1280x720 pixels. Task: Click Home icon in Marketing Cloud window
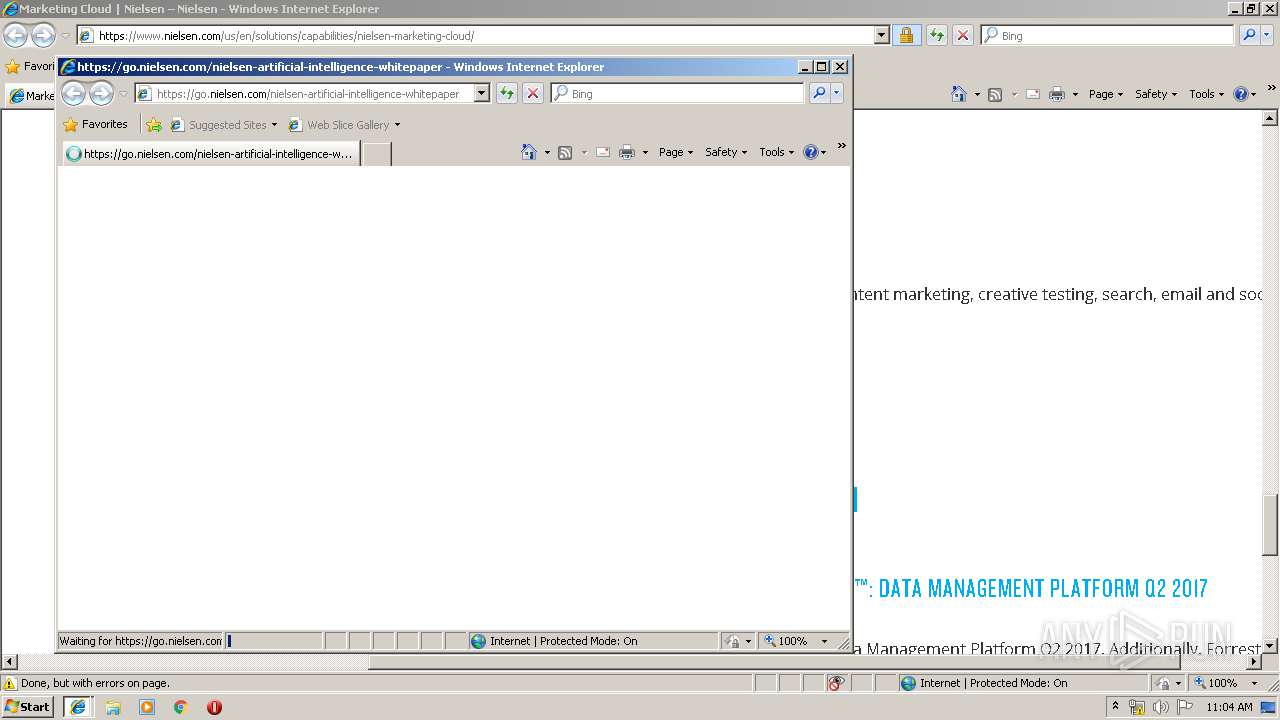959,94
